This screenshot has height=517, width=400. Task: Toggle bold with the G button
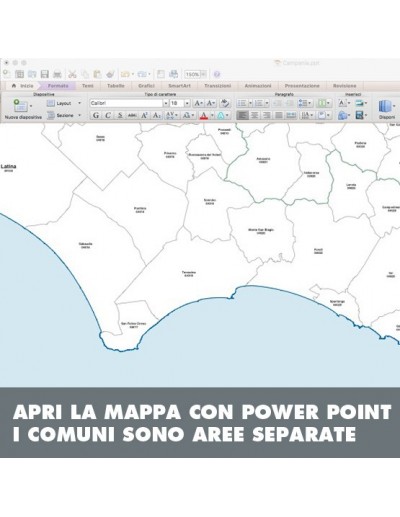click(96, 115)
